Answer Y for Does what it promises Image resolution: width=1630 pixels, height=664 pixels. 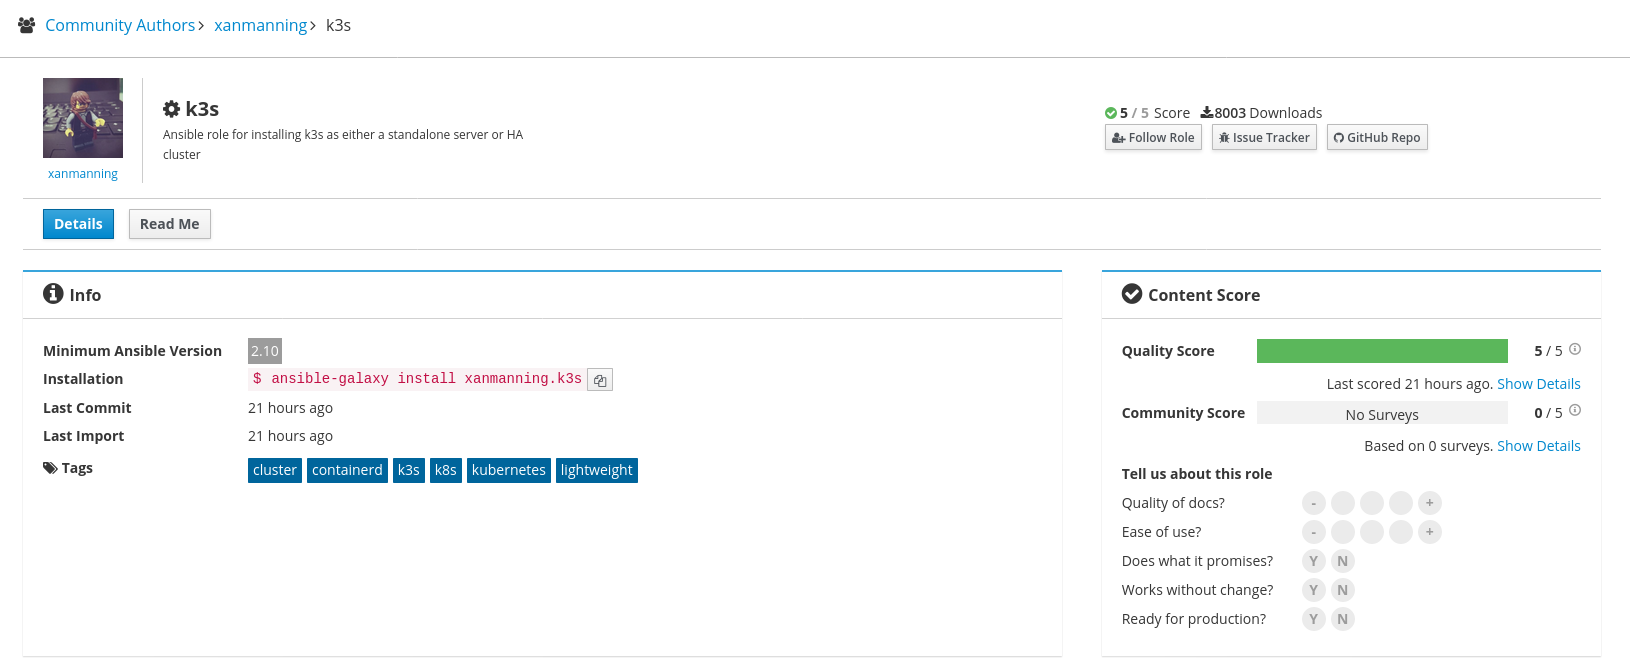coord(1314,561)
